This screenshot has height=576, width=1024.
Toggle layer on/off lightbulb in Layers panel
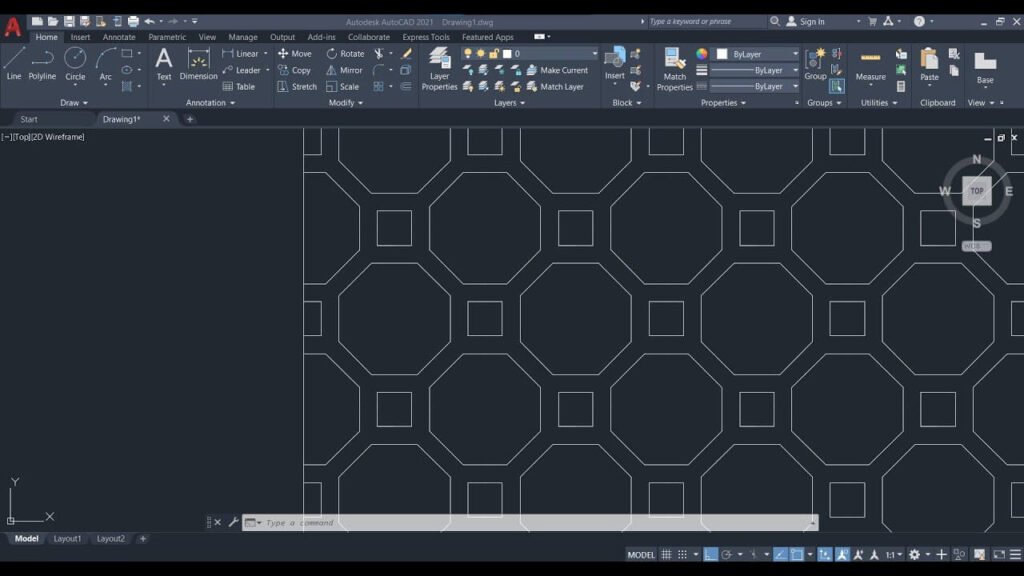click(468, 54)
